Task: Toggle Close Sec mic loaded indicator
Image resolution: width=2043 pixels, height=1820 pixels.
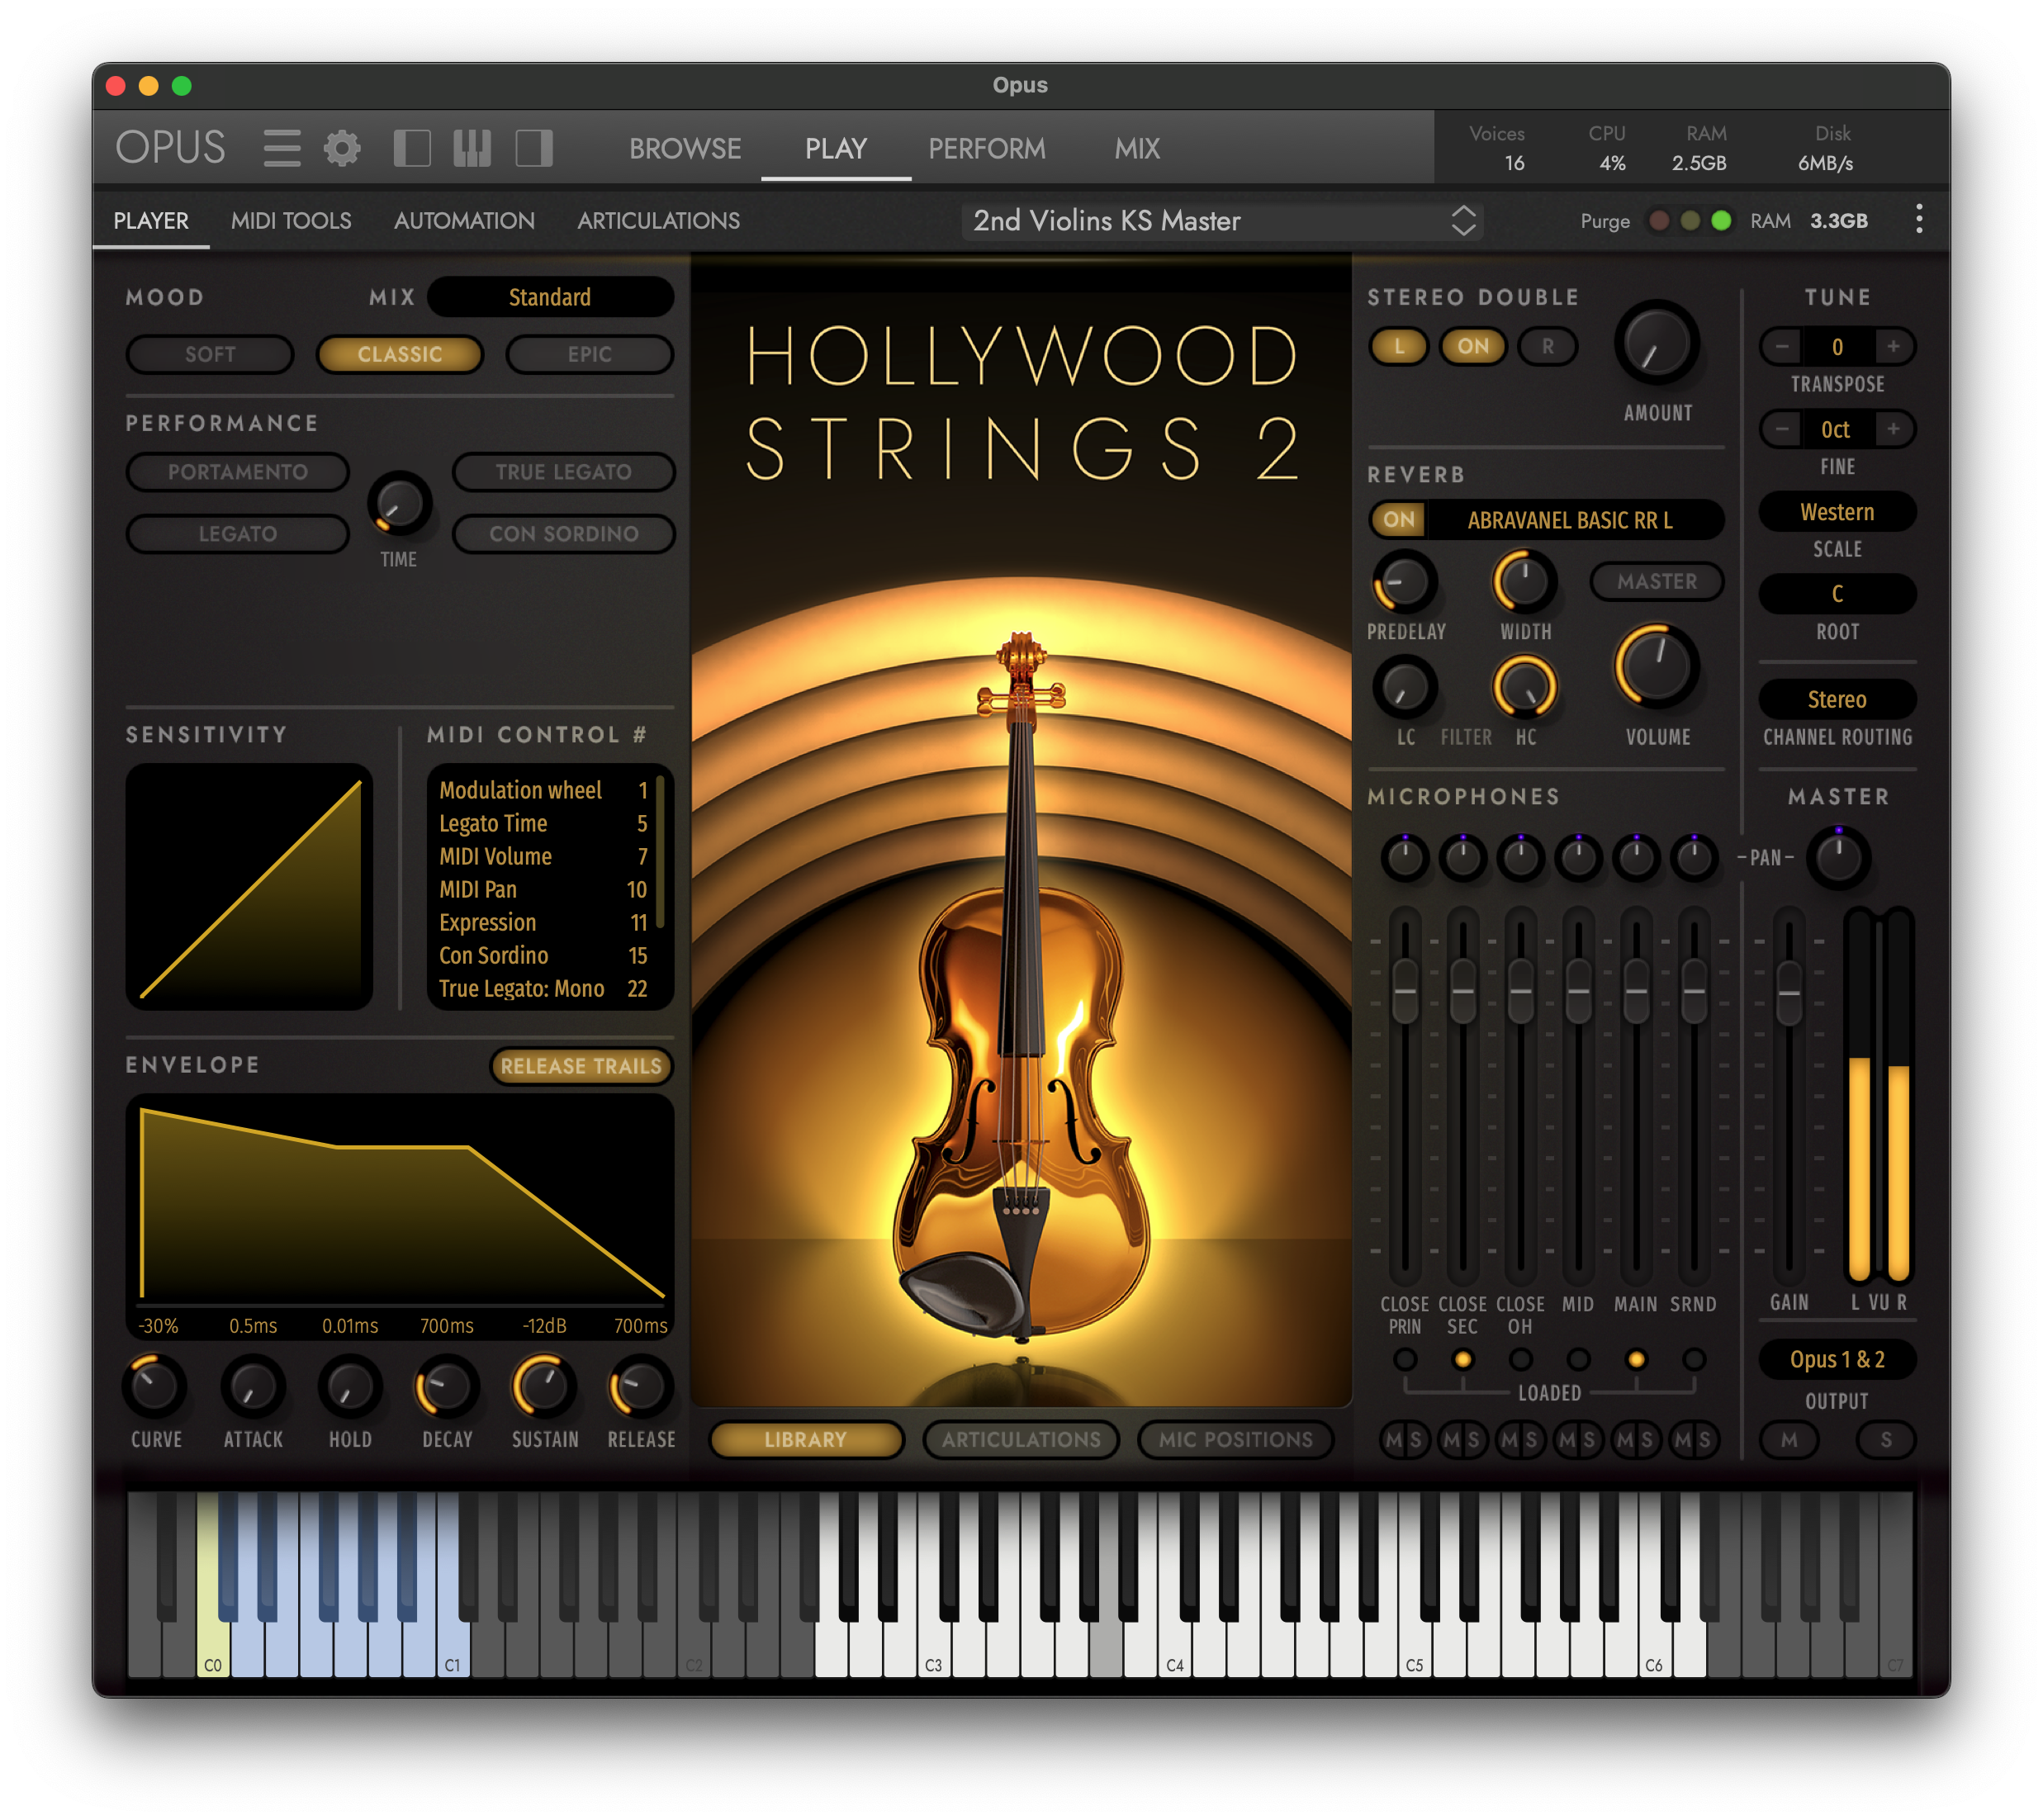Action: point(1462,1359)
